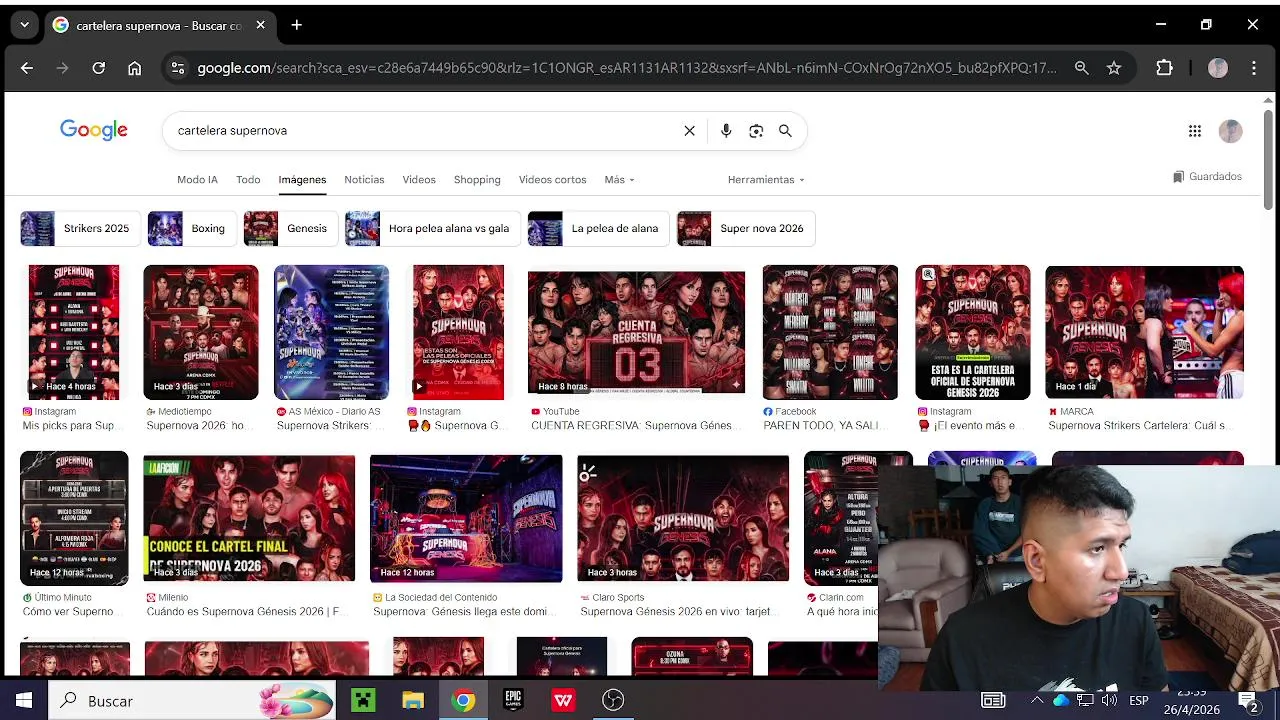Switch to Videos cortos tab
Viewport: 1280px width, 720px height.
[x=552, y=180]
